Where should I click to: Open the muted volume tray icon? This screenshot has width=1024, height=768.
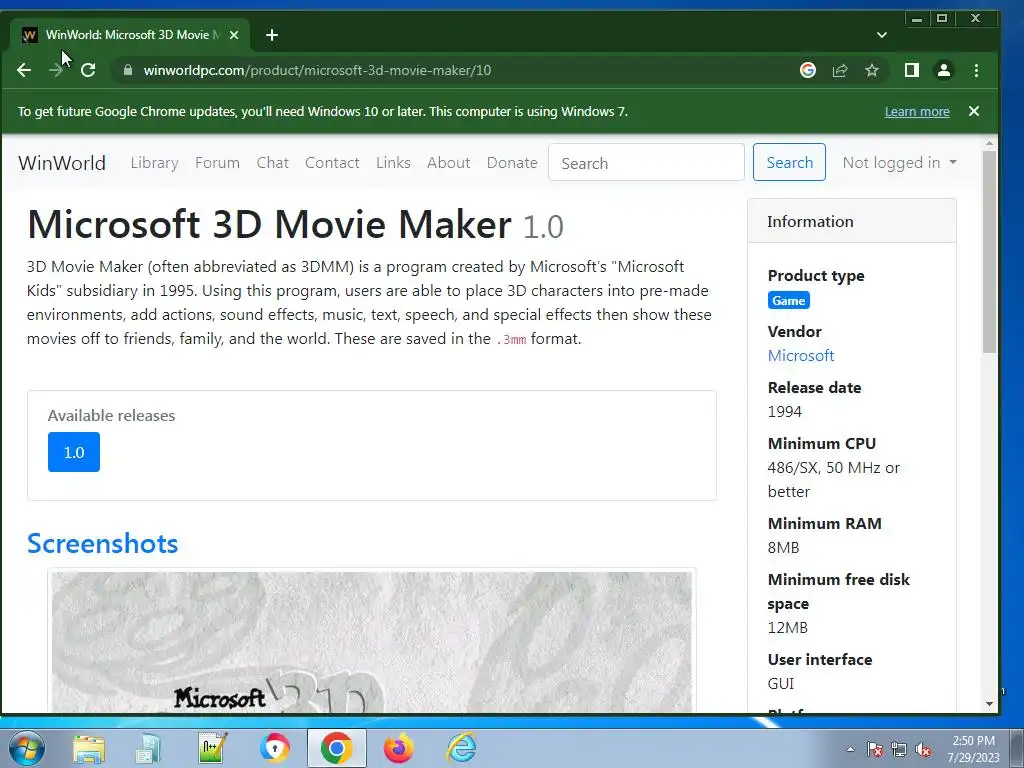click(x=923, y=749)
